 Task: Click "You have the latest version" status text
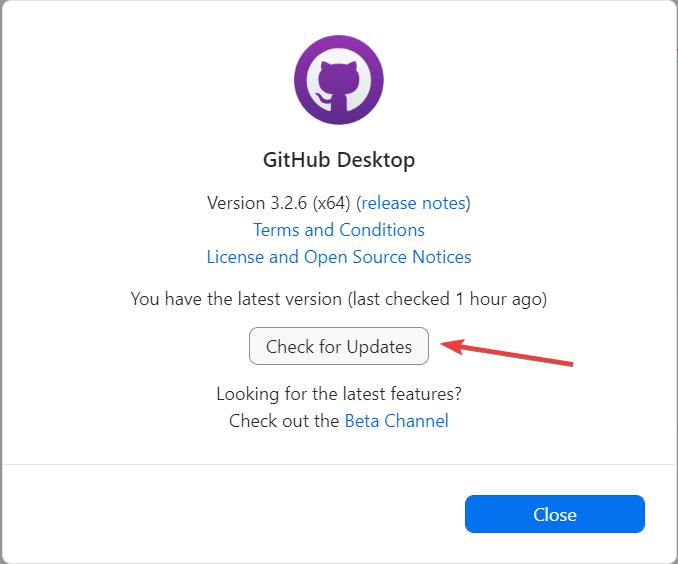click(236, 299)
